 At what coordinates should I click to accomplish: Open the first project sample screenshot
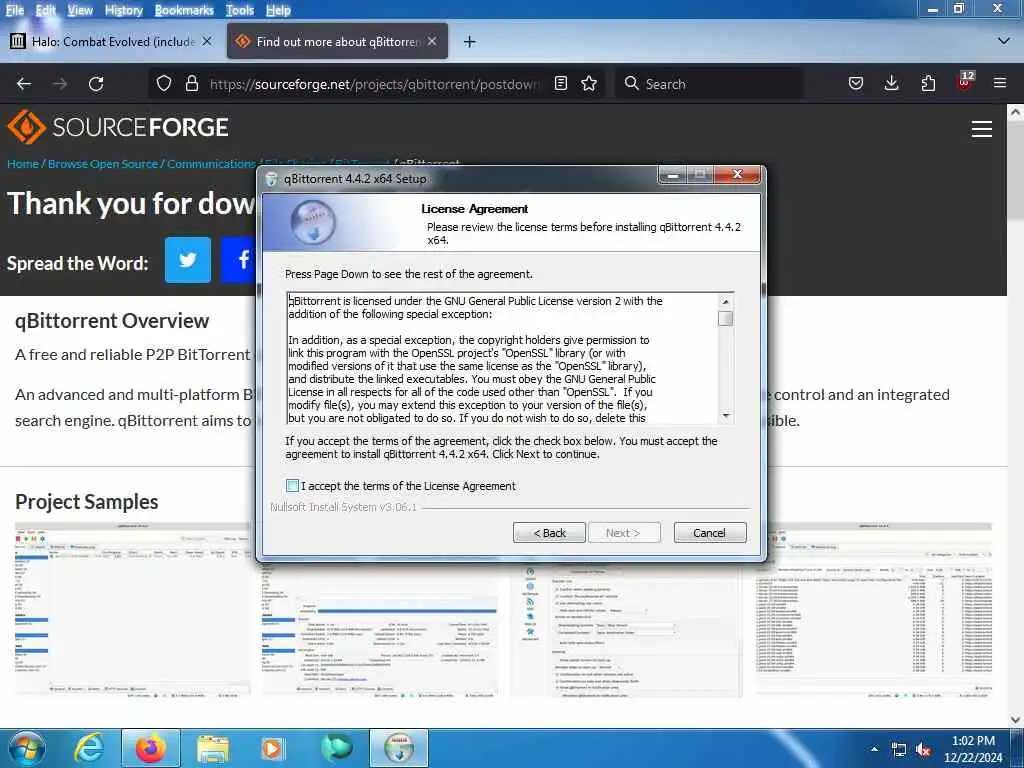pyautogui.click(x=133, y=609)
